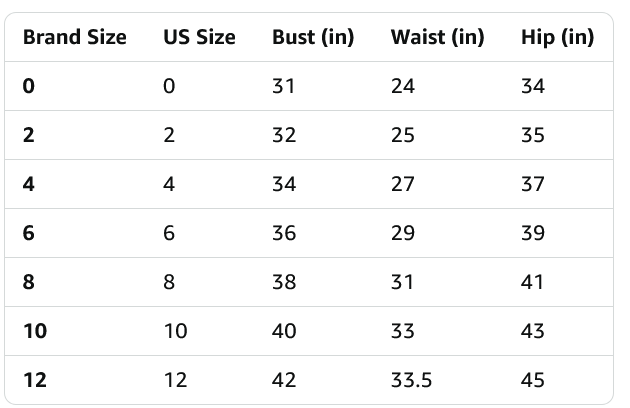The image size is (630, 408).
Task: Select hip measurement 35 for size 2
Action: point(533,135)
